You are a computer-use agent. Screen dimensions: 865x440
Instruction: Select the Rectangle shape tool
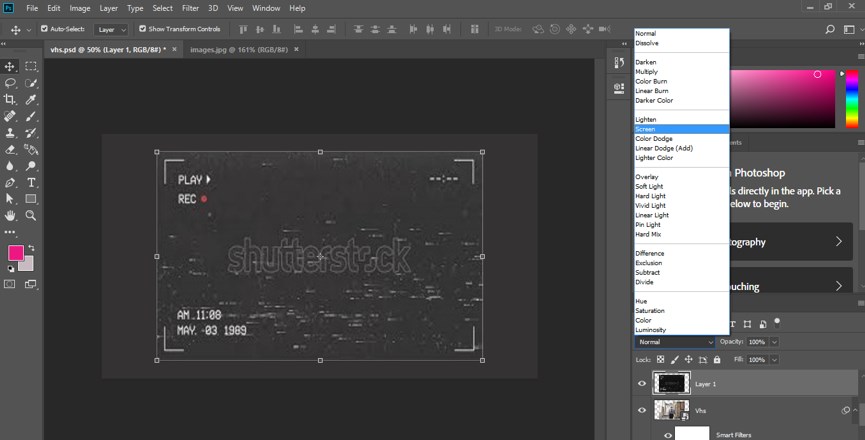(x=31, y=199)
